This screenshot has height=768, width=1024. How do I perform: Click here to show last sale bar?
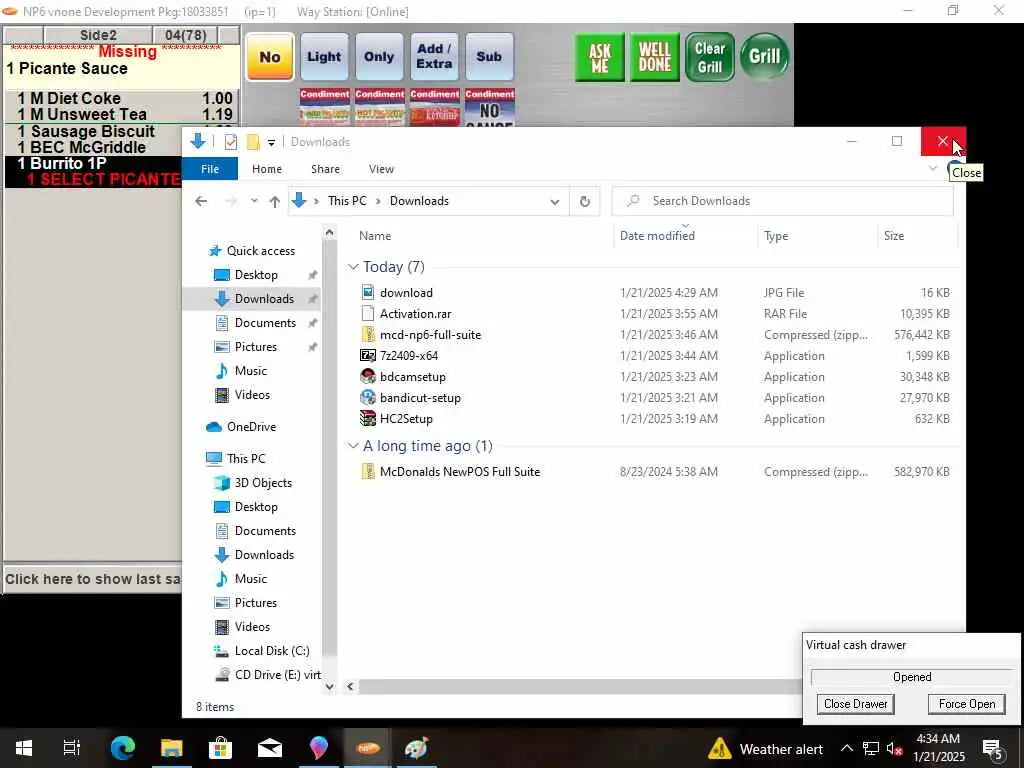(x=93, y=579)
